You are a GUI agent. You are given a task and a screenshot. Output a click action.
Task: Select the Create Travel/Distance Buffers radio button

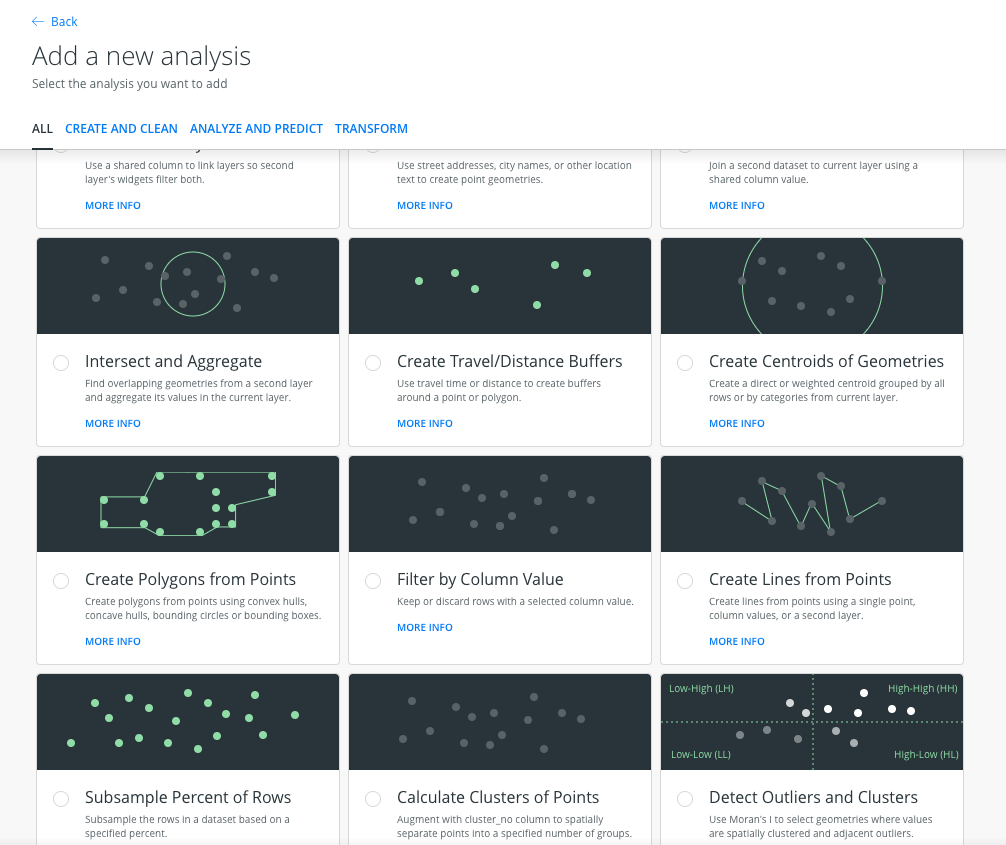click(x=373, y=363)
